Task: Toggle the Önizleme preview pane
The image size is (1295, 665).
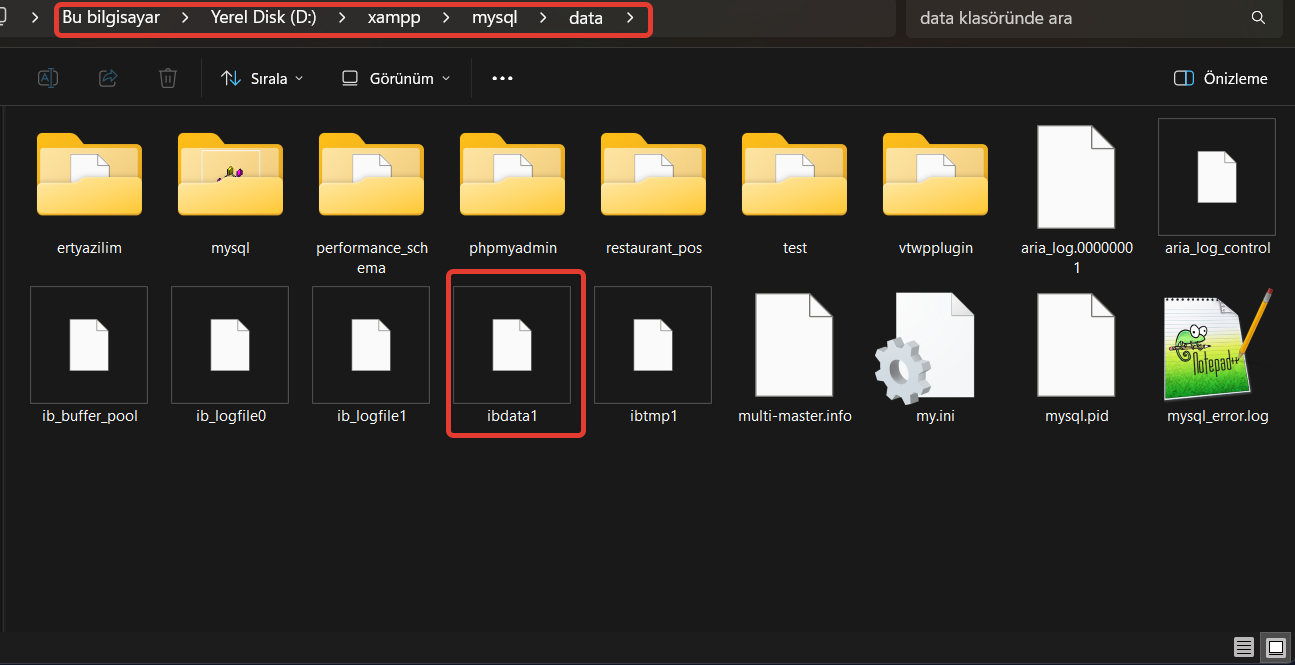Action: click(1220, 78)
